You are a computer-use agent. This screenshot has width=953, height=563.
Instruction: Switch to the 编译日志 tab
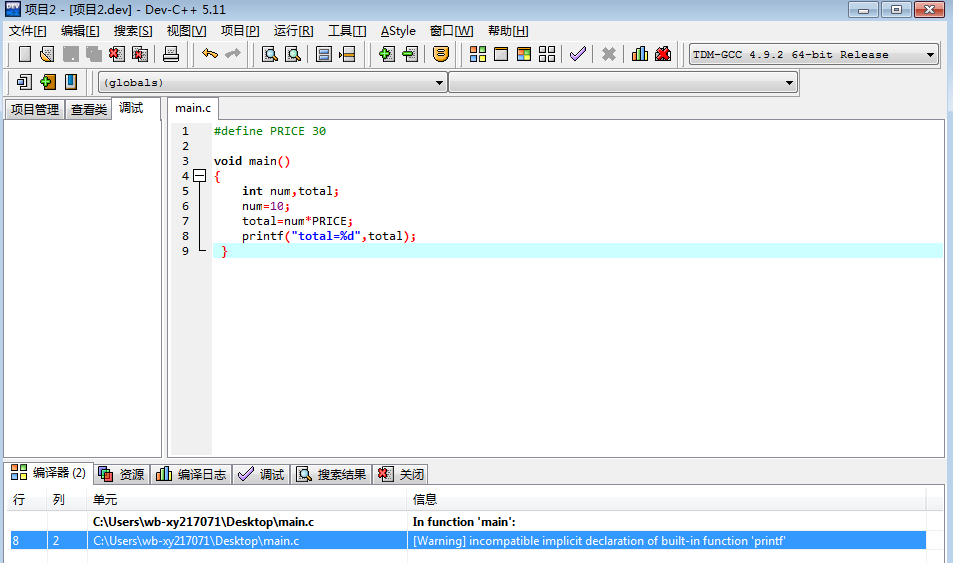191,474
